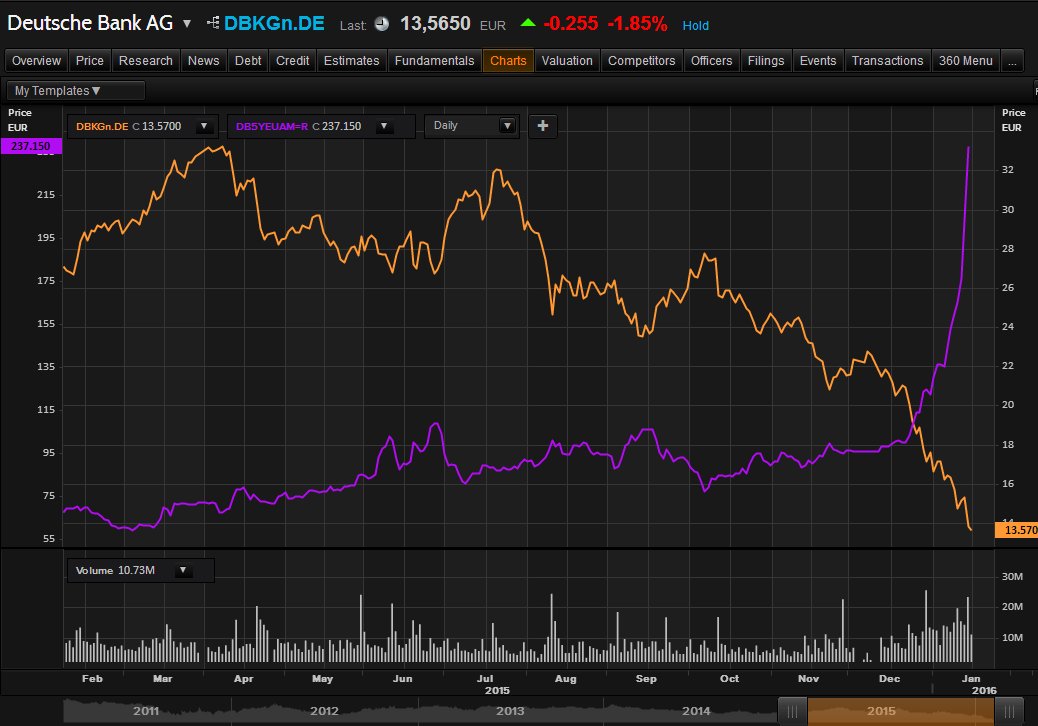Open the Estimates tab
Image resolution: width=1038 pixels, height=726 pixels.
point(352,61)
